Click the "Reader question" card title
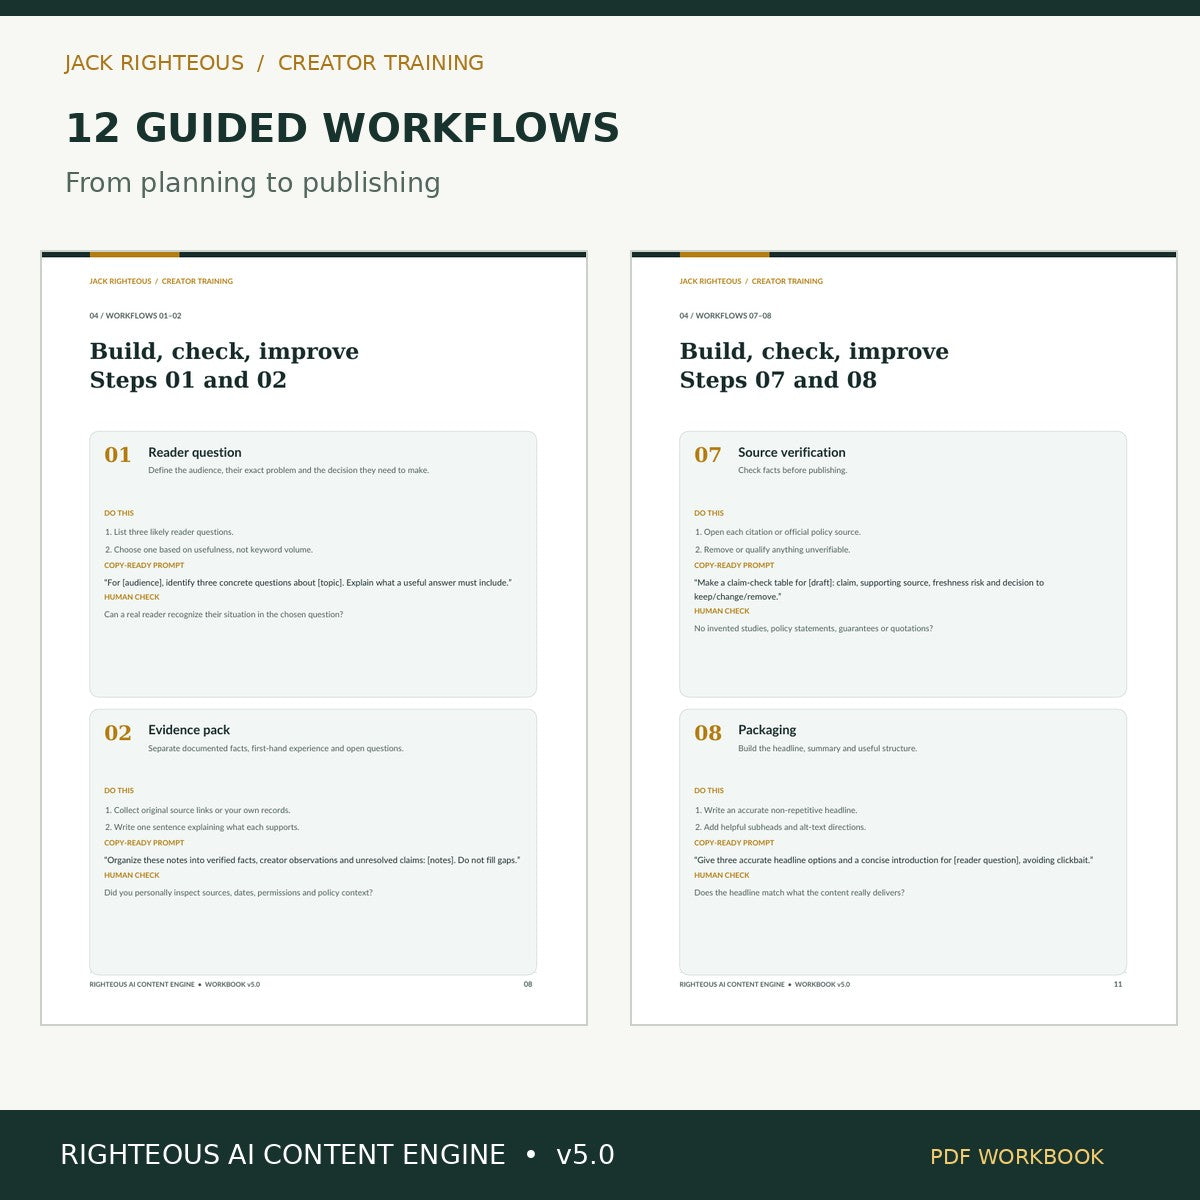Viewport: 1200px width, 1200px height. tap(194, 453)
